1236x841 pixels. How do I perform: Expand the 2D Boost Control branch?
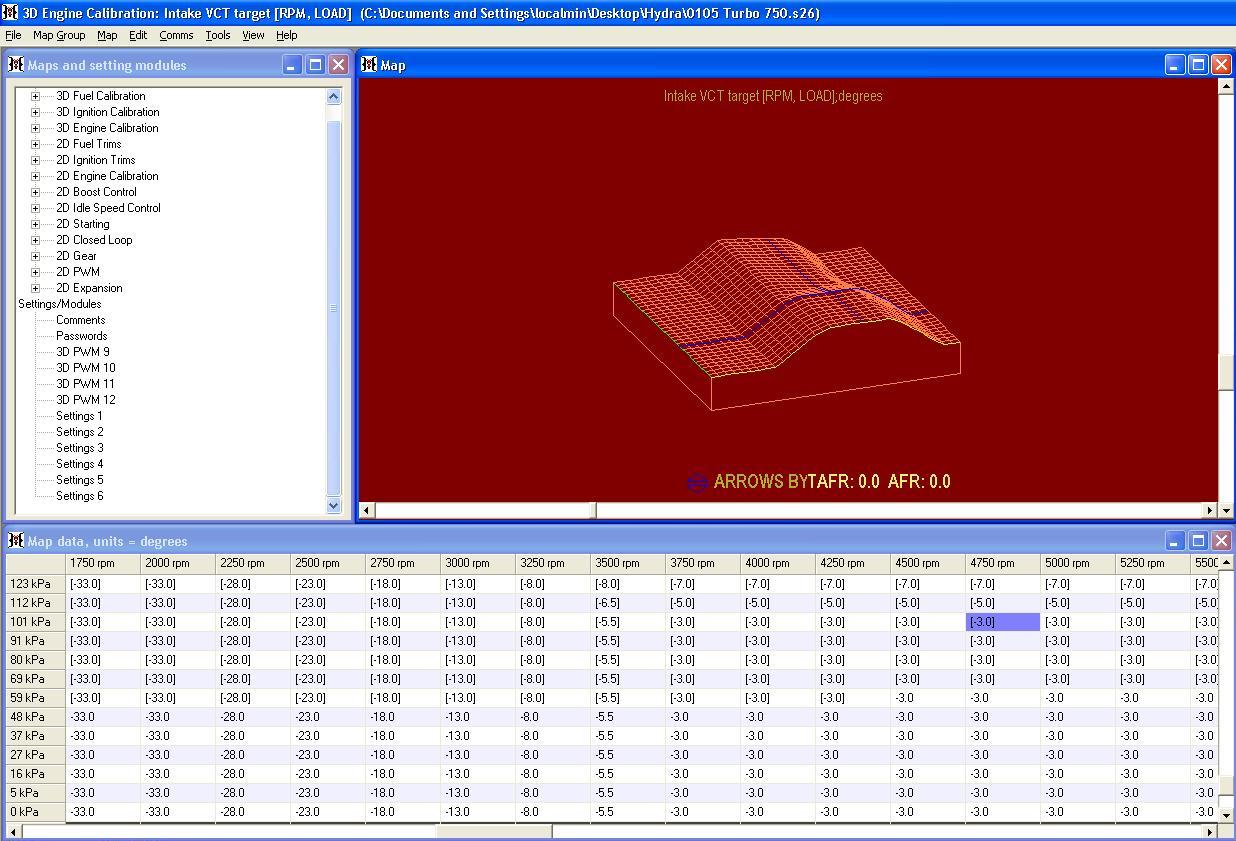pyautogui.click(x=34, y=191)
